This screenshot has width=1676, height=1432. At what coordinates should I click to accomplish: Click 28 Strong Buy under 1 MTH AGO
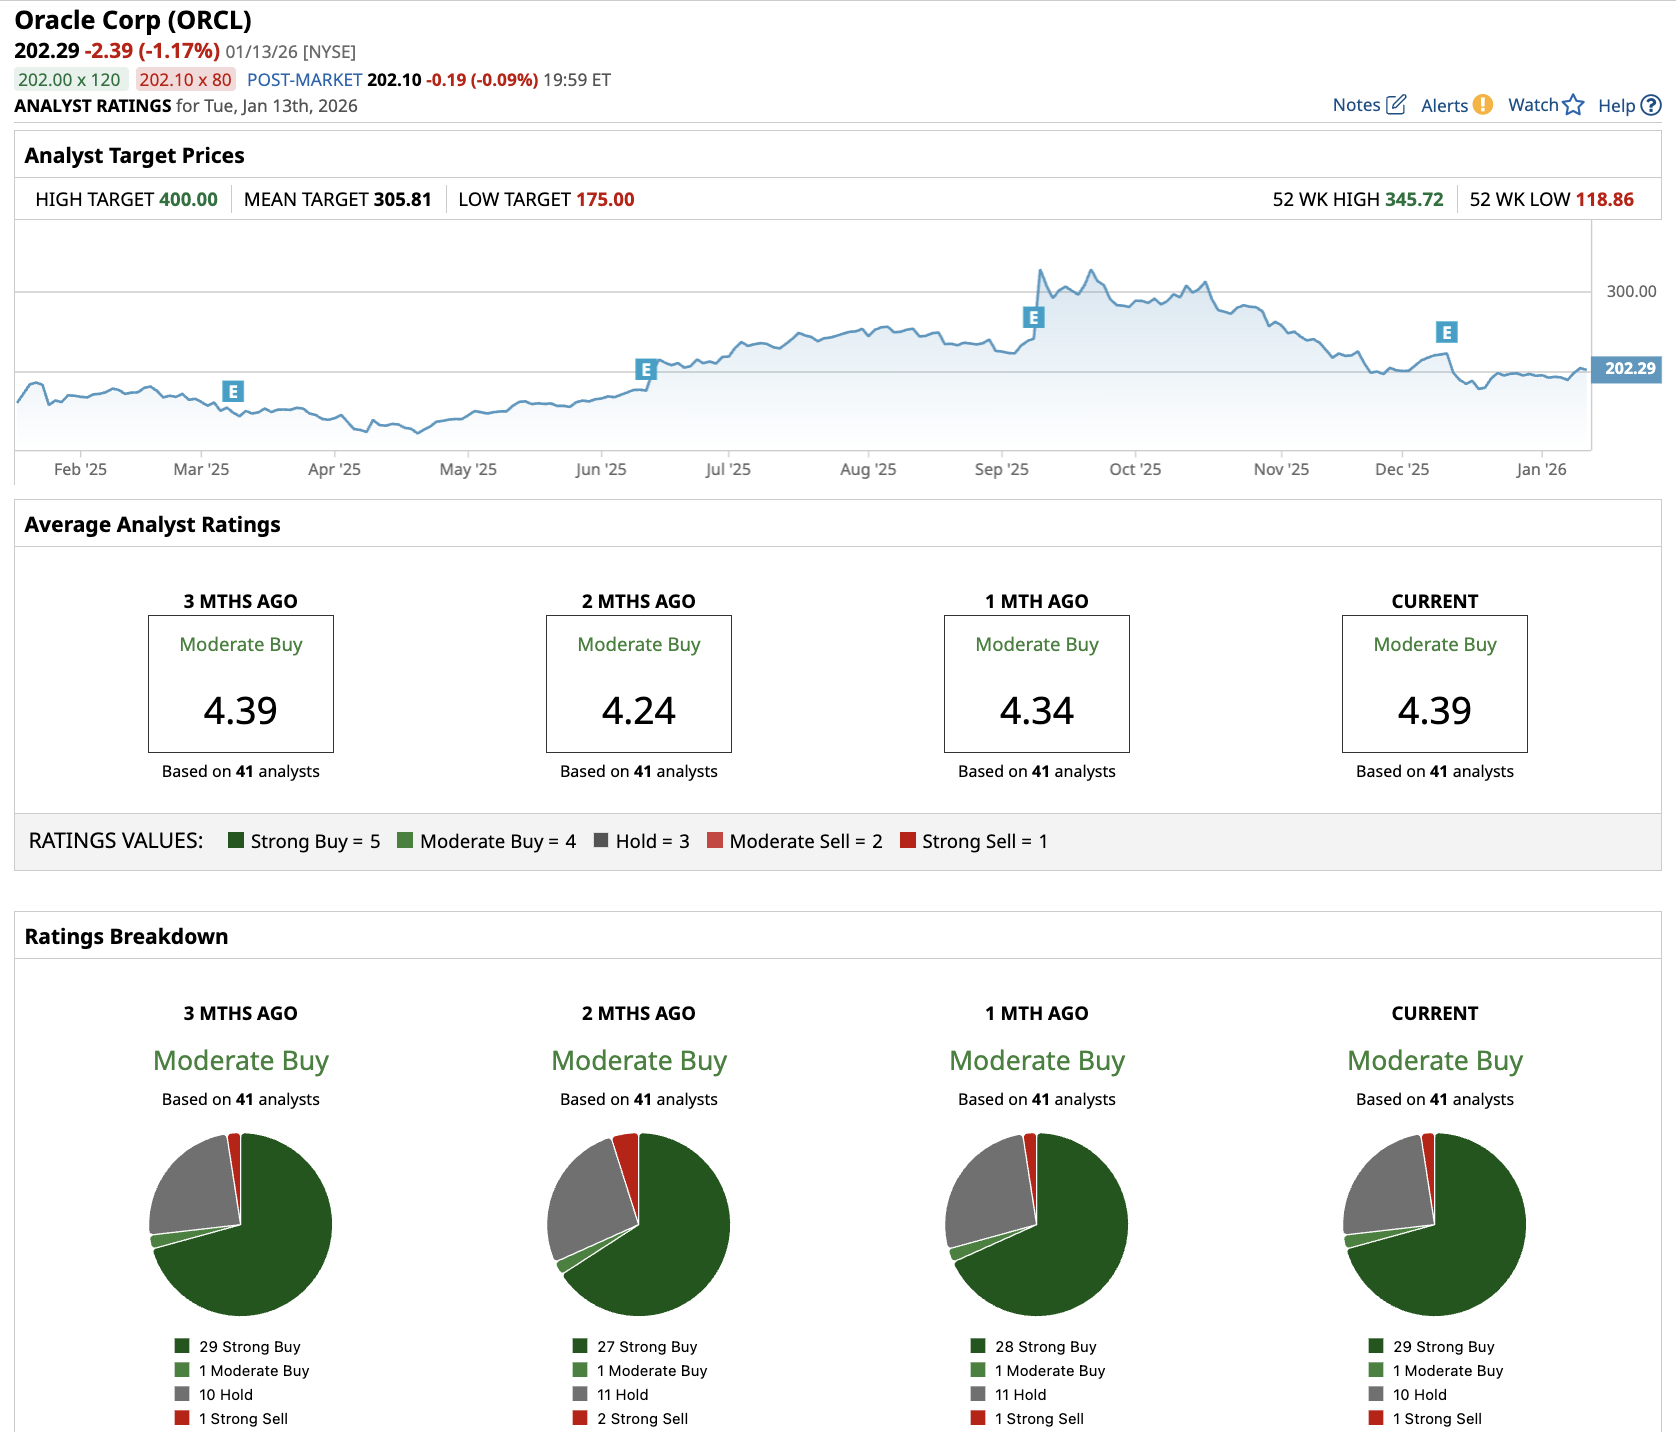tap(1046, 1346)
